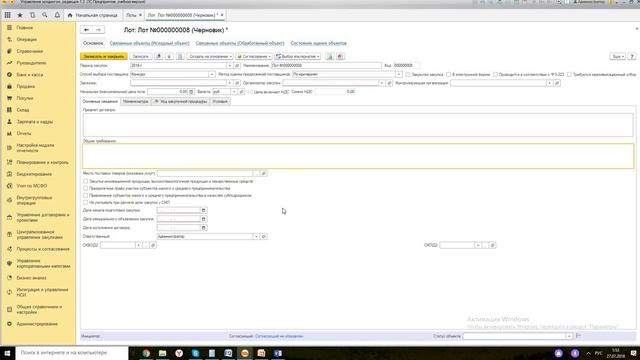The image size is (640, 360).
Task: Open 1C application icon in taskbar
Action: pos(245,353)
